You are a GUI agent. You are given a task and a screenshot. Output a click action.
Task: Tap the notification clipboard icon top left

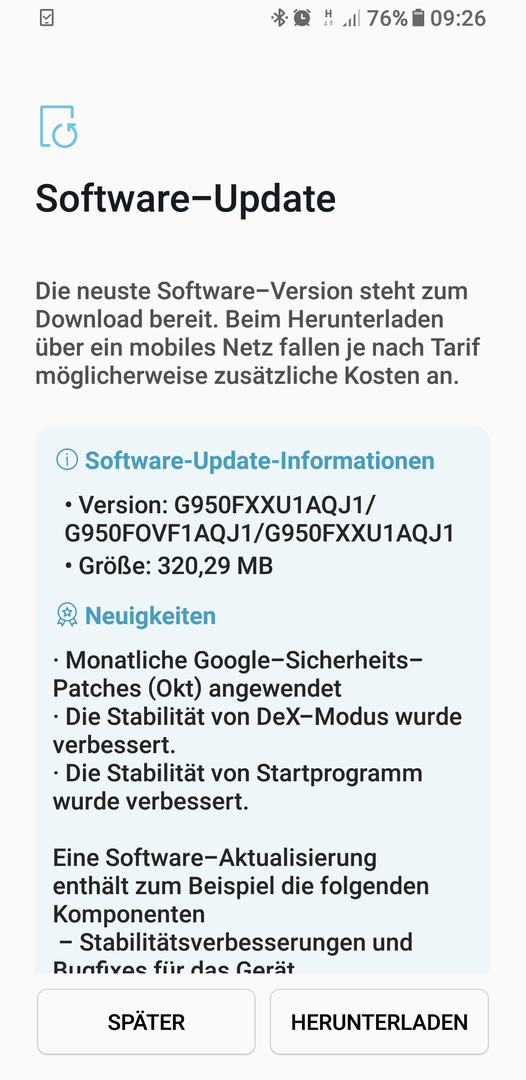[47, 18]
